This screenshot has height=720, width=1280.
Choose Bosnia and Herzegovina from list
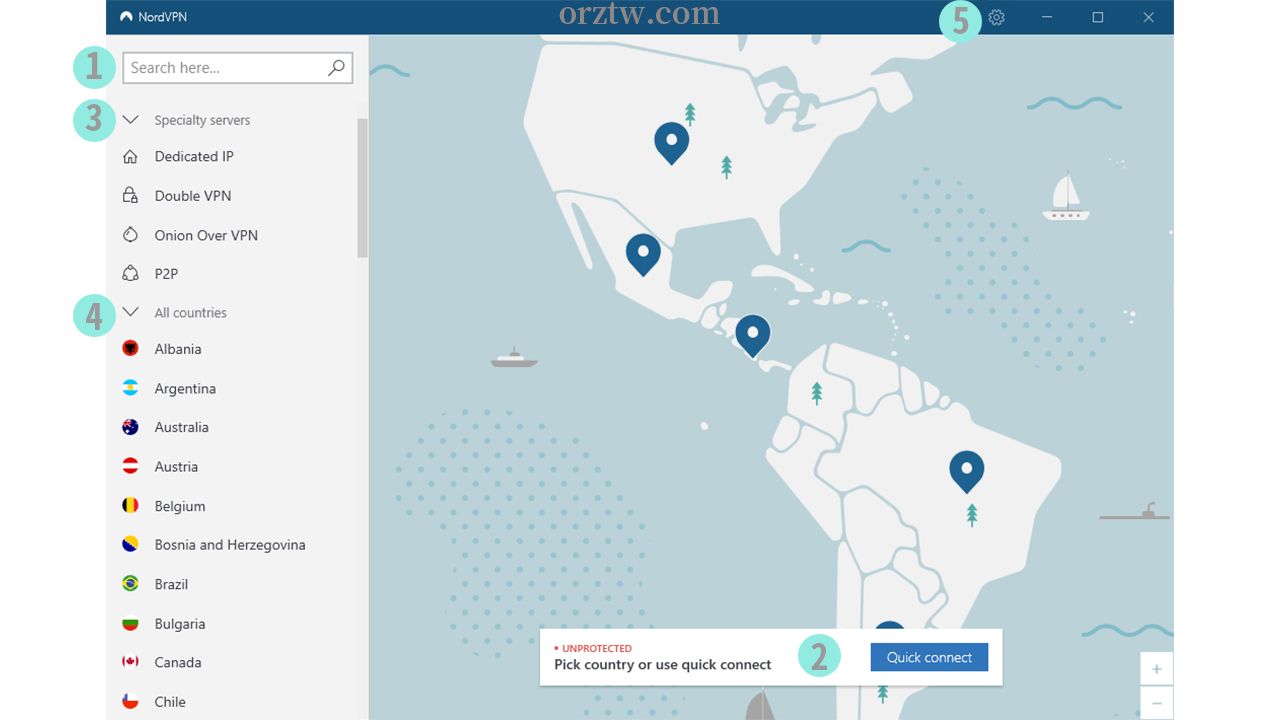[x=231, y=545]
